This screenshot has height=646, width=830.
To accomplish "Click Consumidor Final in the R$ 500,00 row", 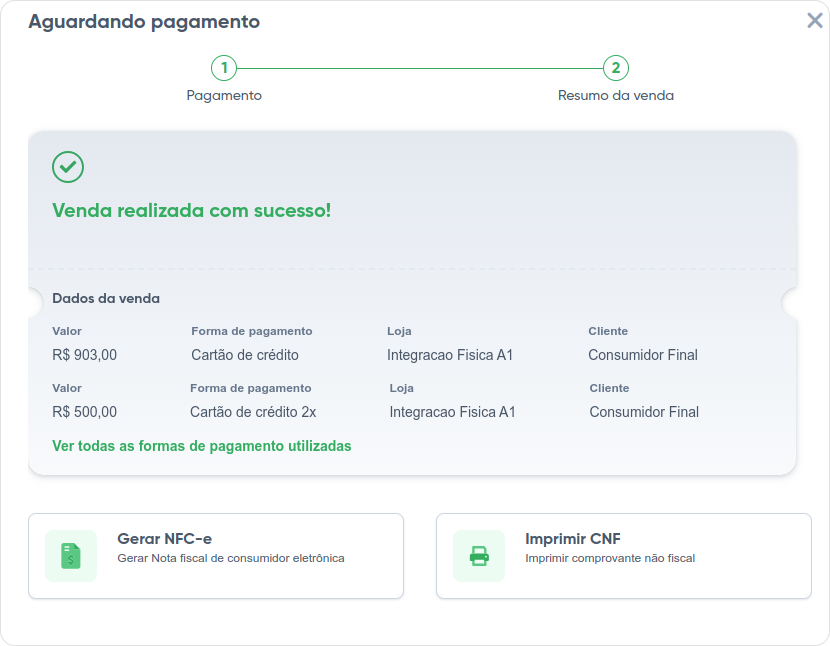I will 644,412.
